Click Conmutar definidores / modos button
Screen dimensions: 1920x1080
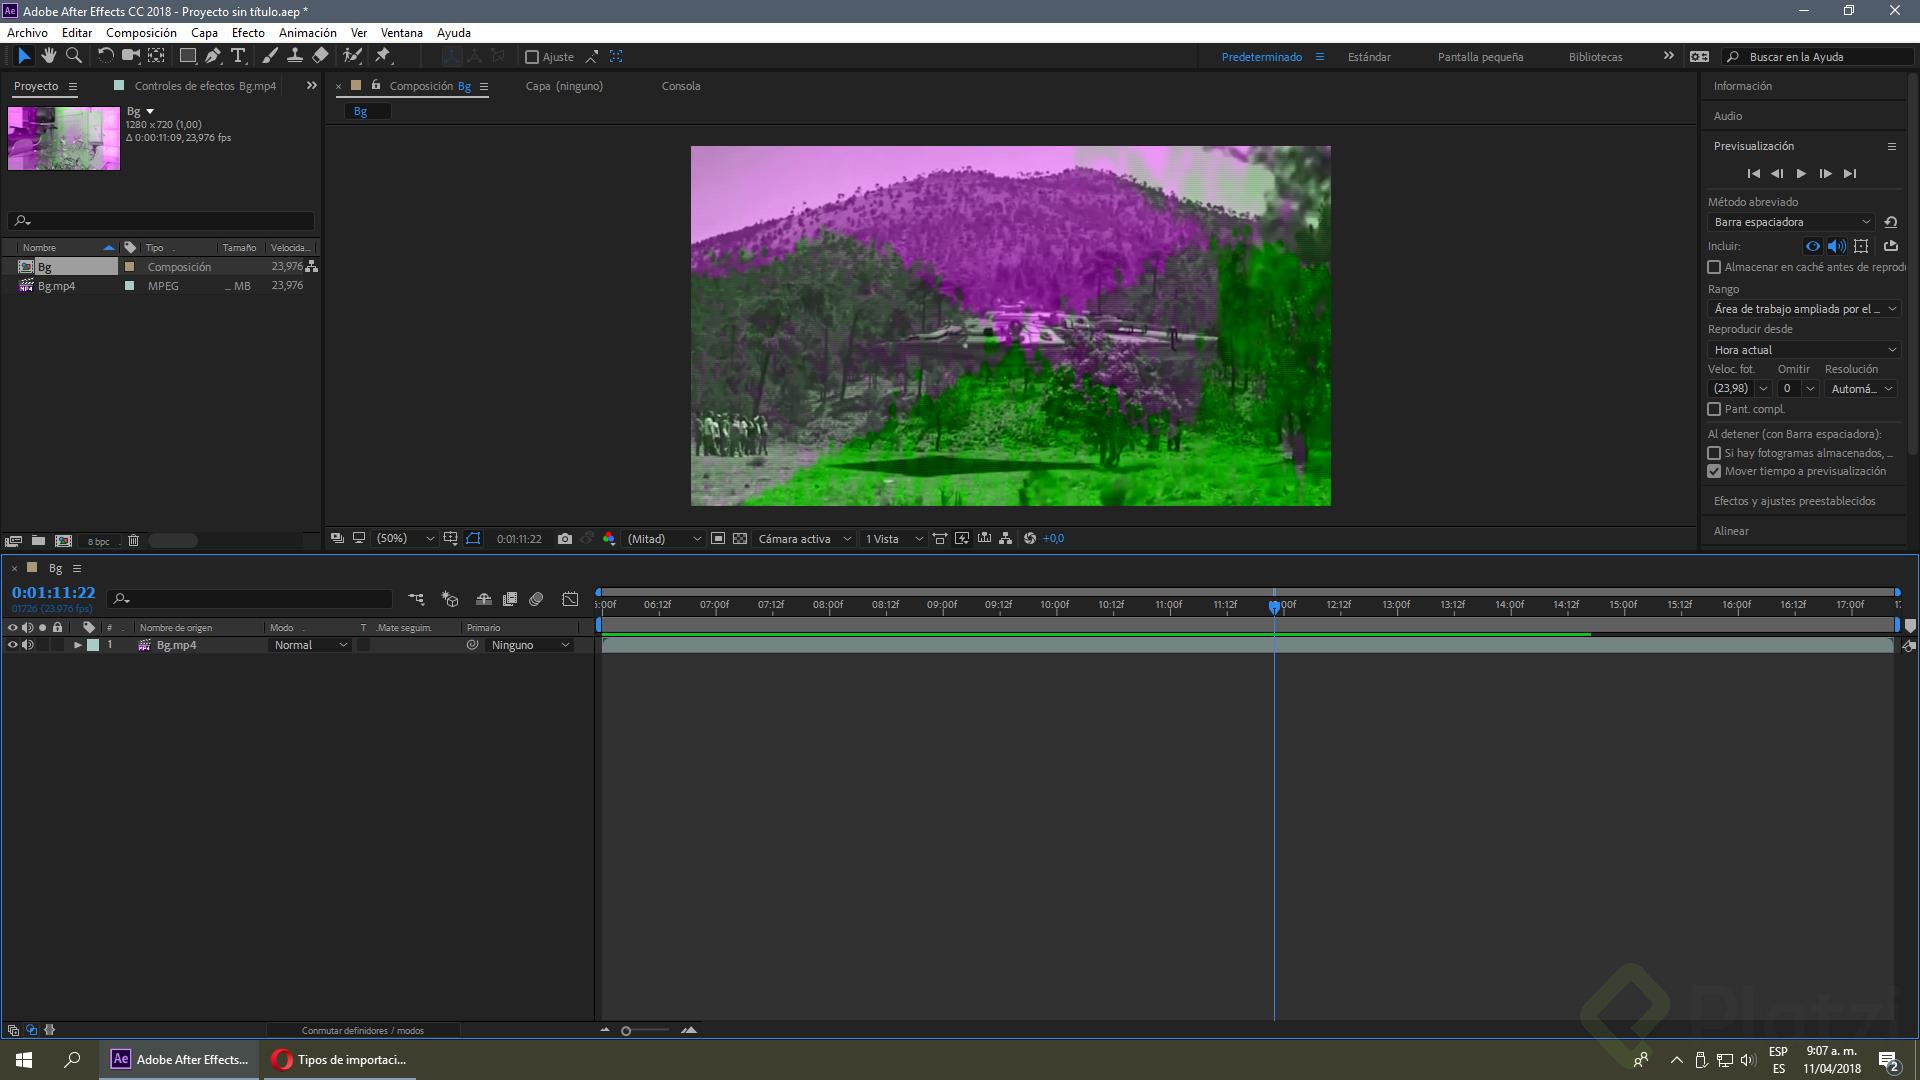(362, 1030)
